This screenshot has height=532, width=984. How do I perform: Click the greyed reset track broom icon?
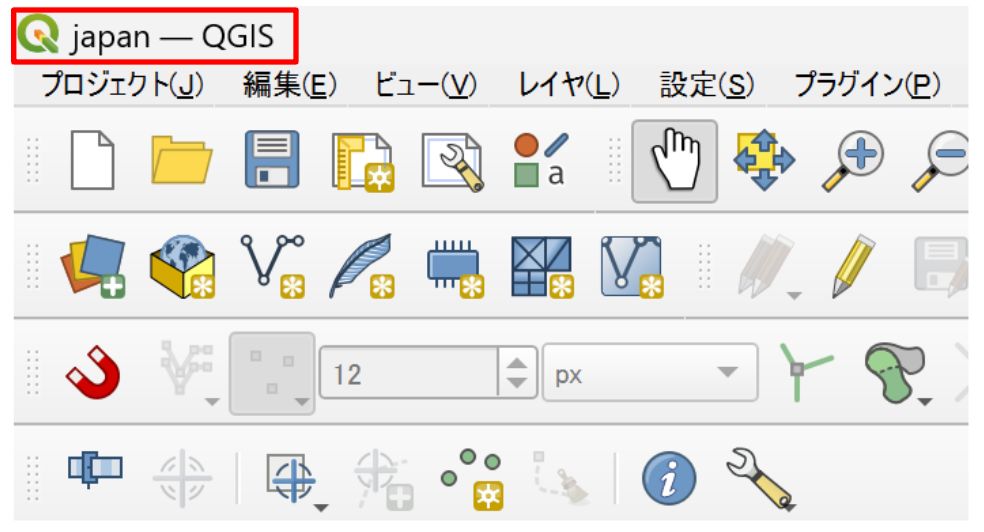561,477
